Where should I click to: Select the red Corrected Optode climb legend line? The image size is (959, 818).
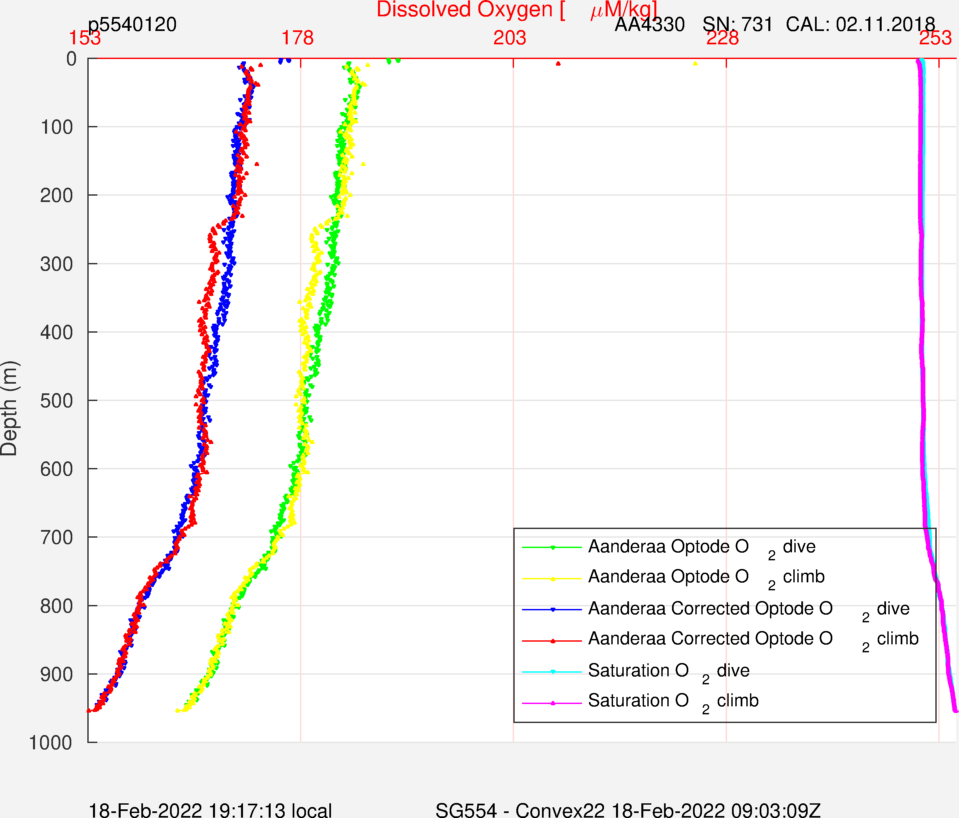point(553,638)
